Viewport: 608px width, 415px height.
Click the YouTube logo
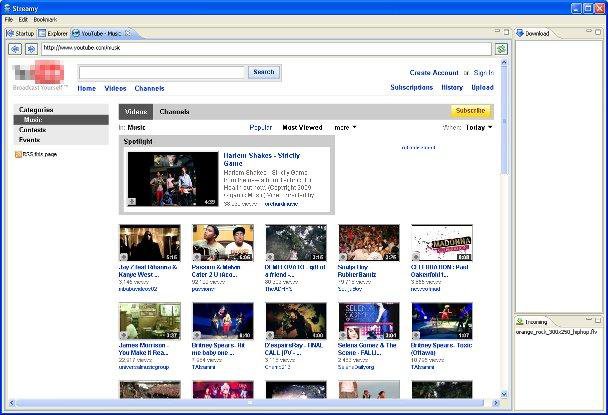(39, 73)
